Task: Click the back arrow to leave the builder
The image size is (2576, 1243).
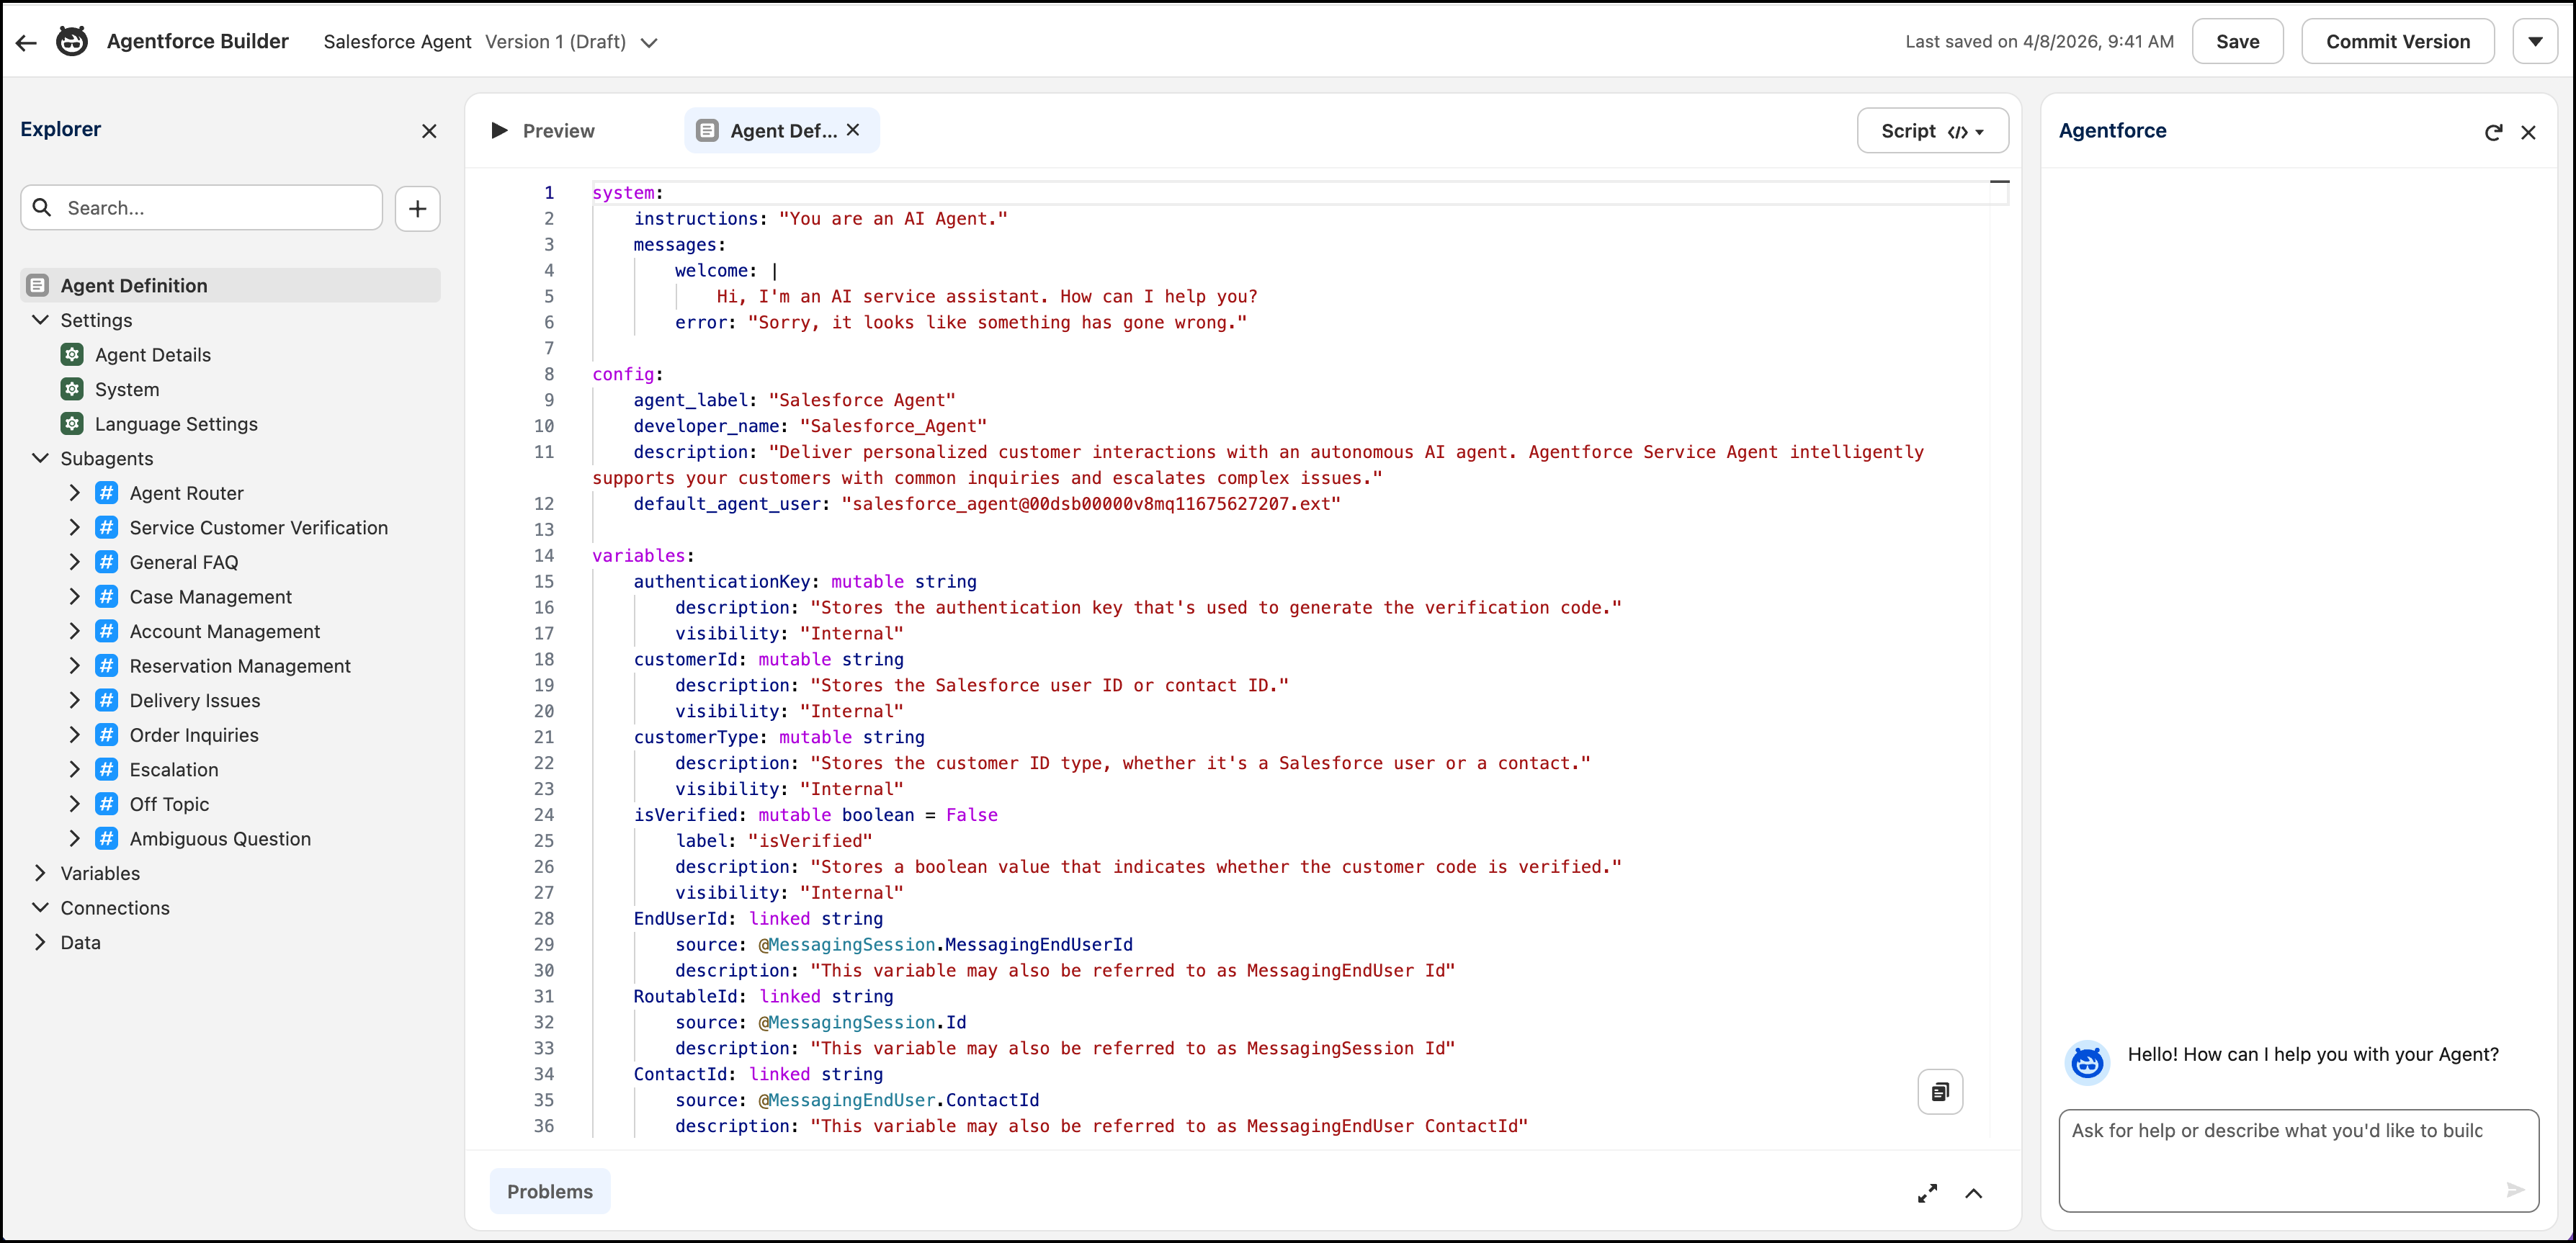Action: point(25,41)
